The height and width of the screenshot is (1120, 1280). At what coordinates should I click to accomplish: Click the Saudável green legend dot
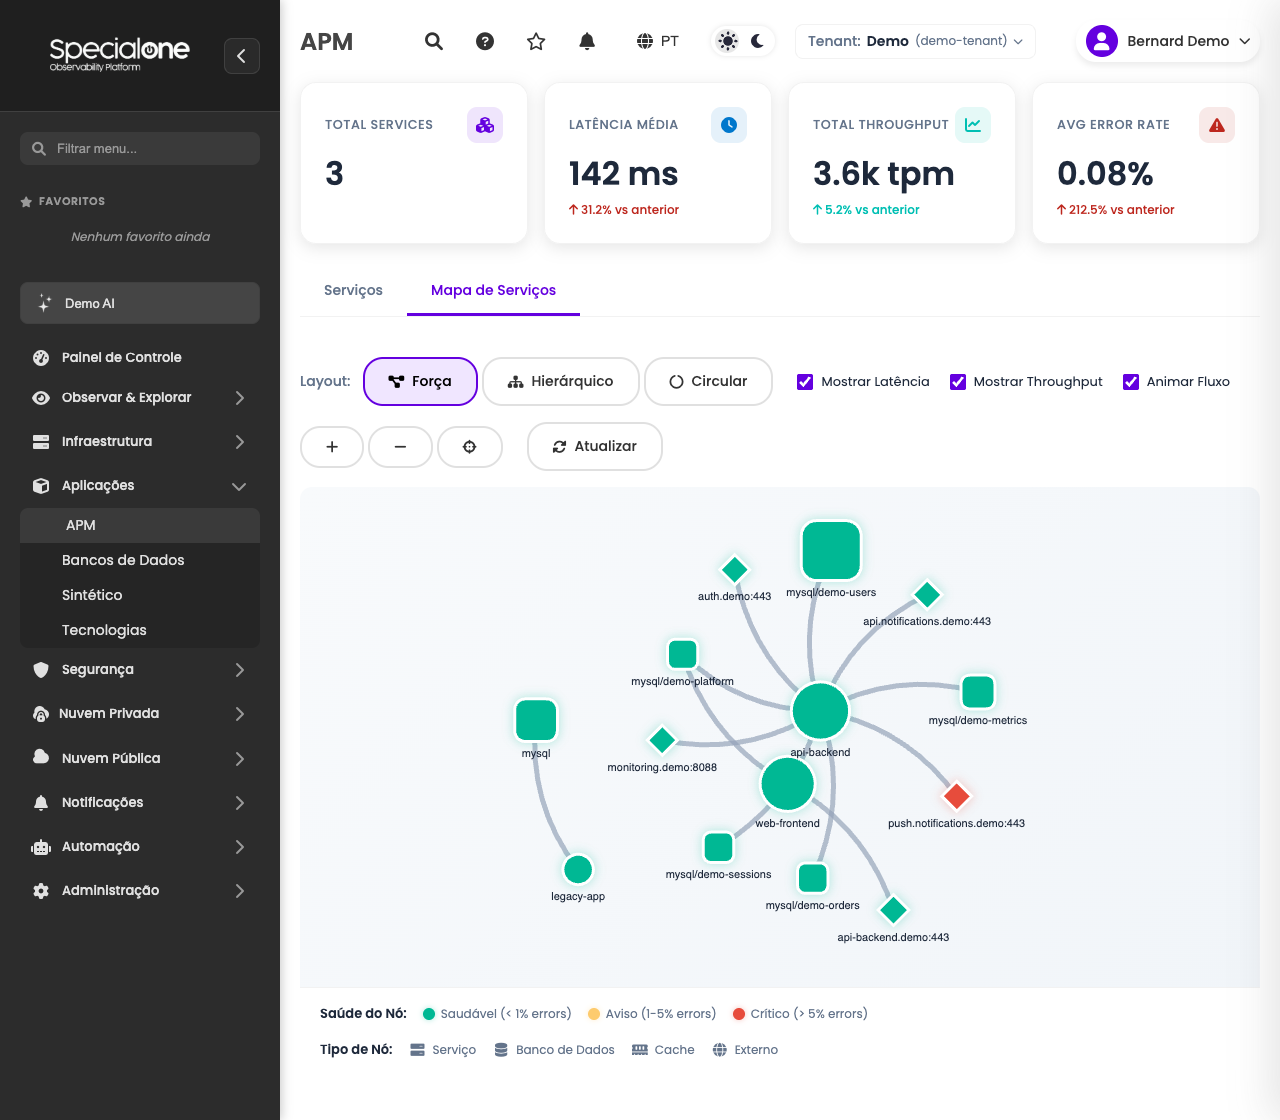(429, 1014)
